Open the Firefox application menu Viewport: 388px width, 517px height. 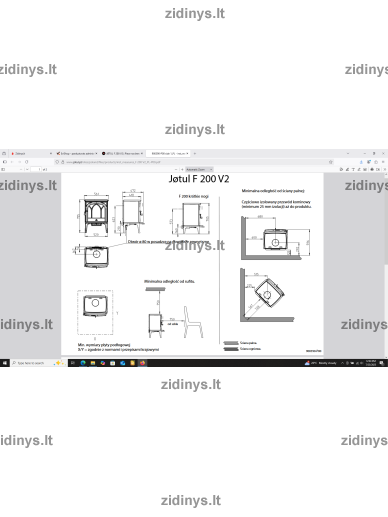tap(383, 162)
